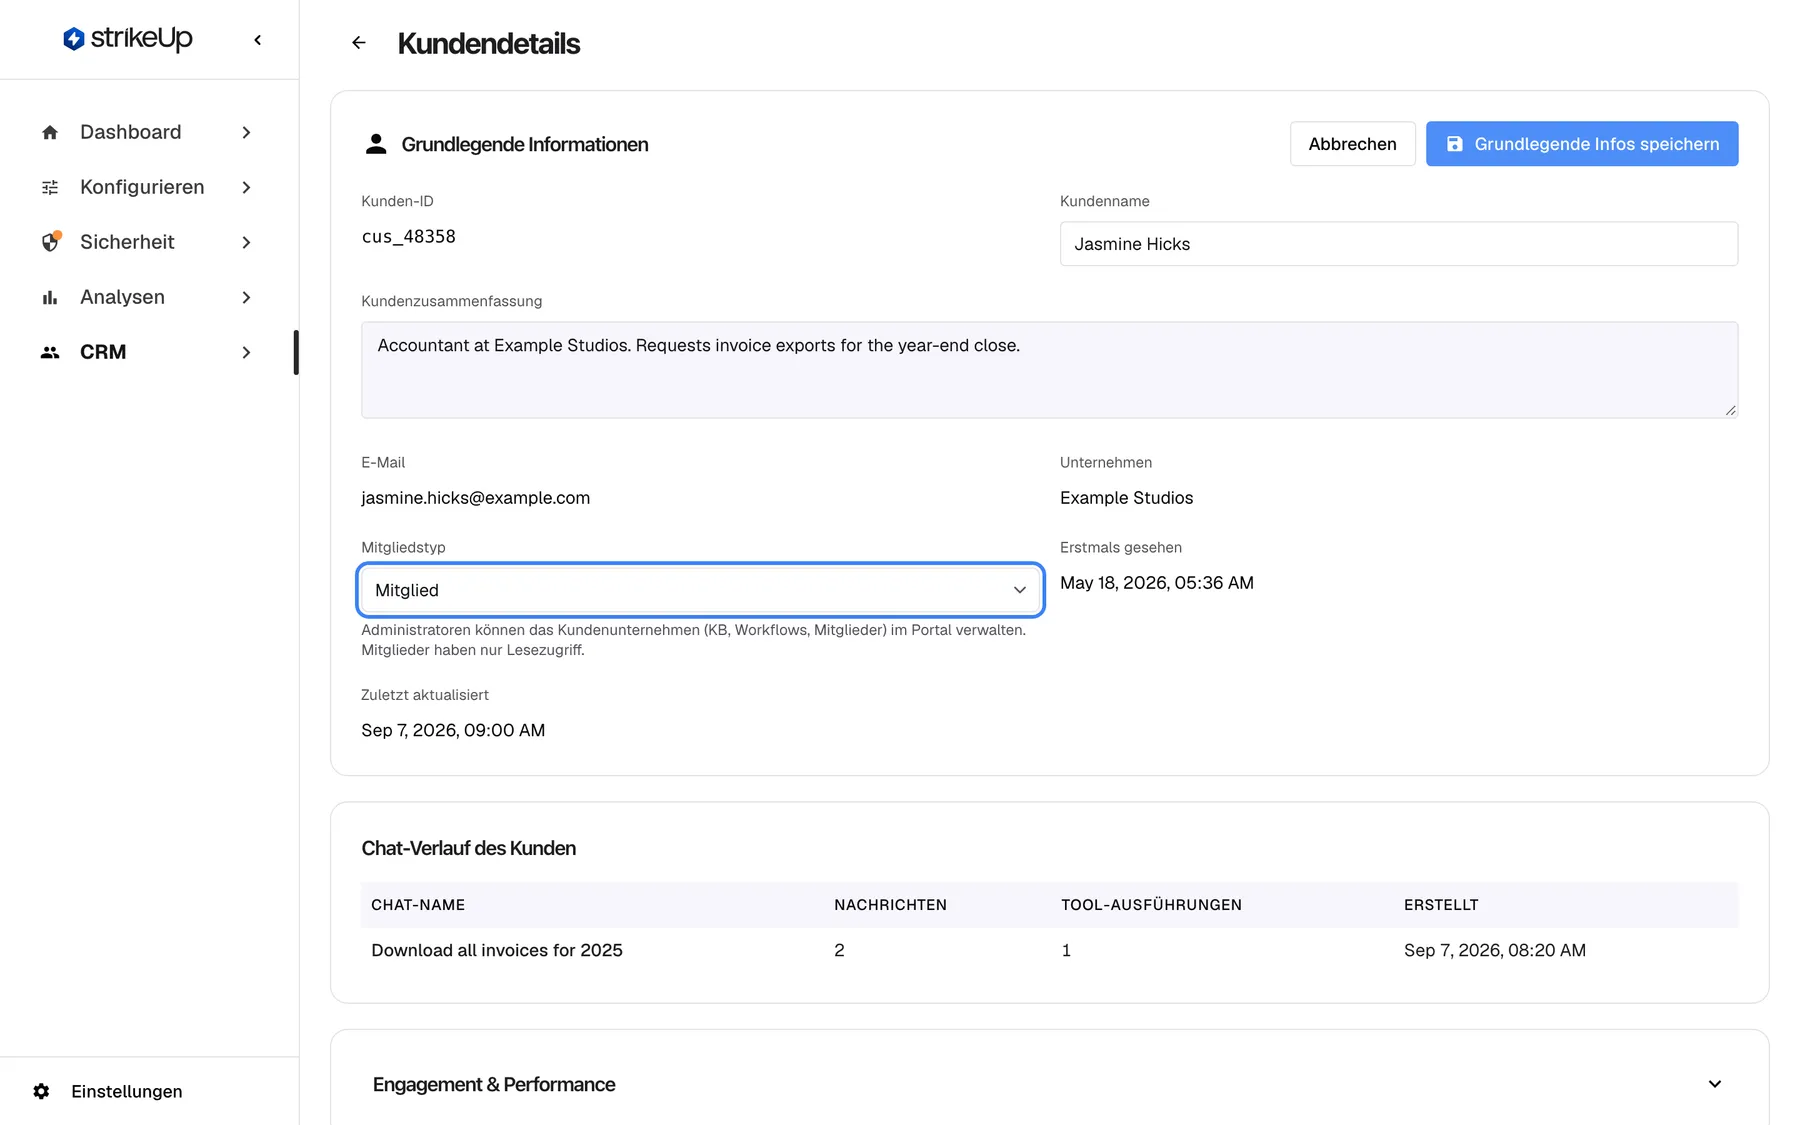Click the email jasmine.hicks@example.com
Image resolution: width=1800 pixels, height=1125 pixels.
475,498
